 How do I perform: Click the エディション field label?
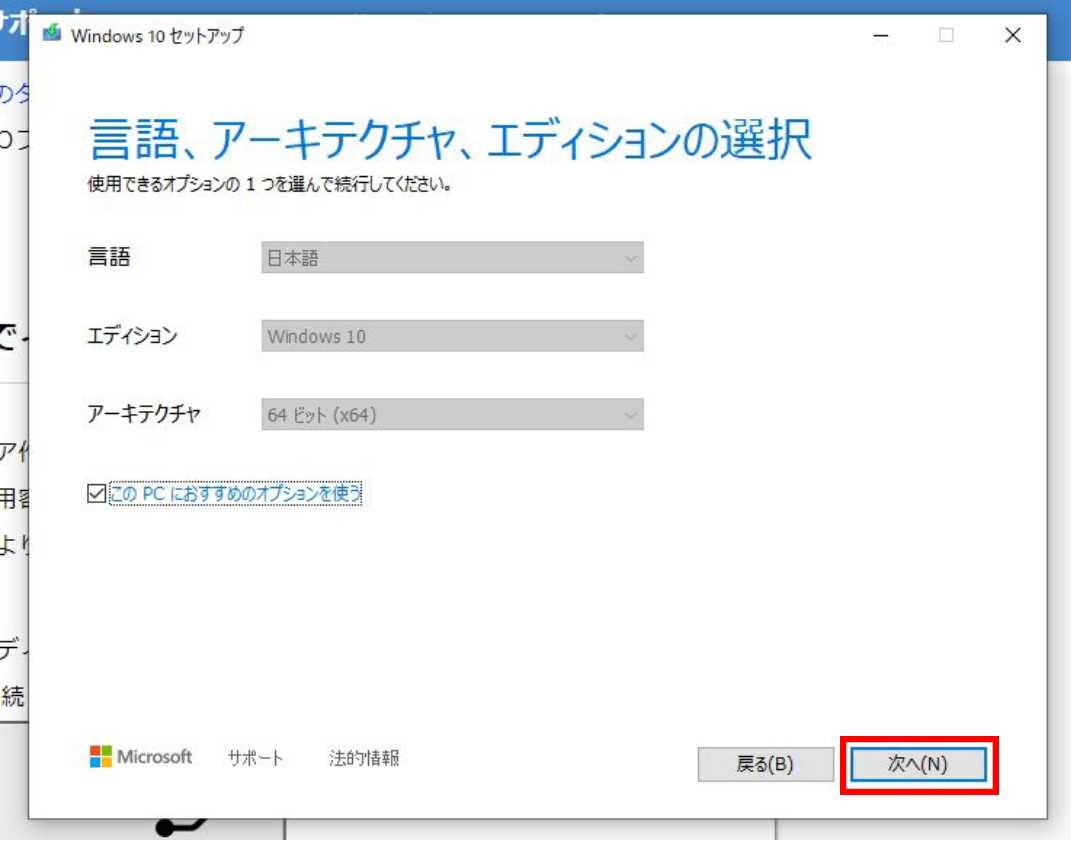[x=133, y=335]
